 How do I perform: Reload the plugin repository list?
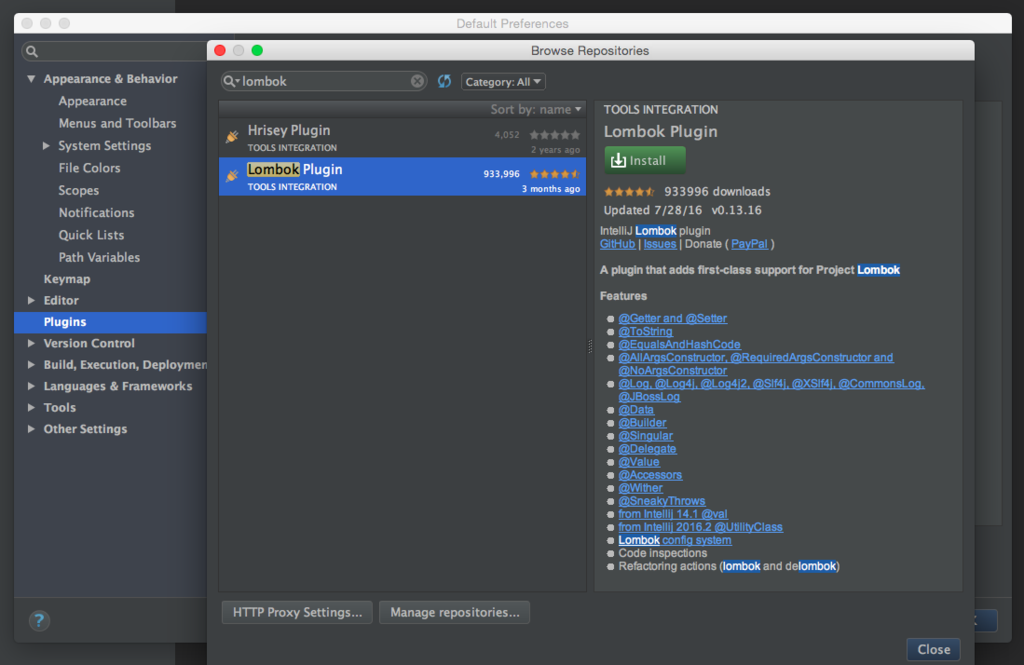click(444, 81)
